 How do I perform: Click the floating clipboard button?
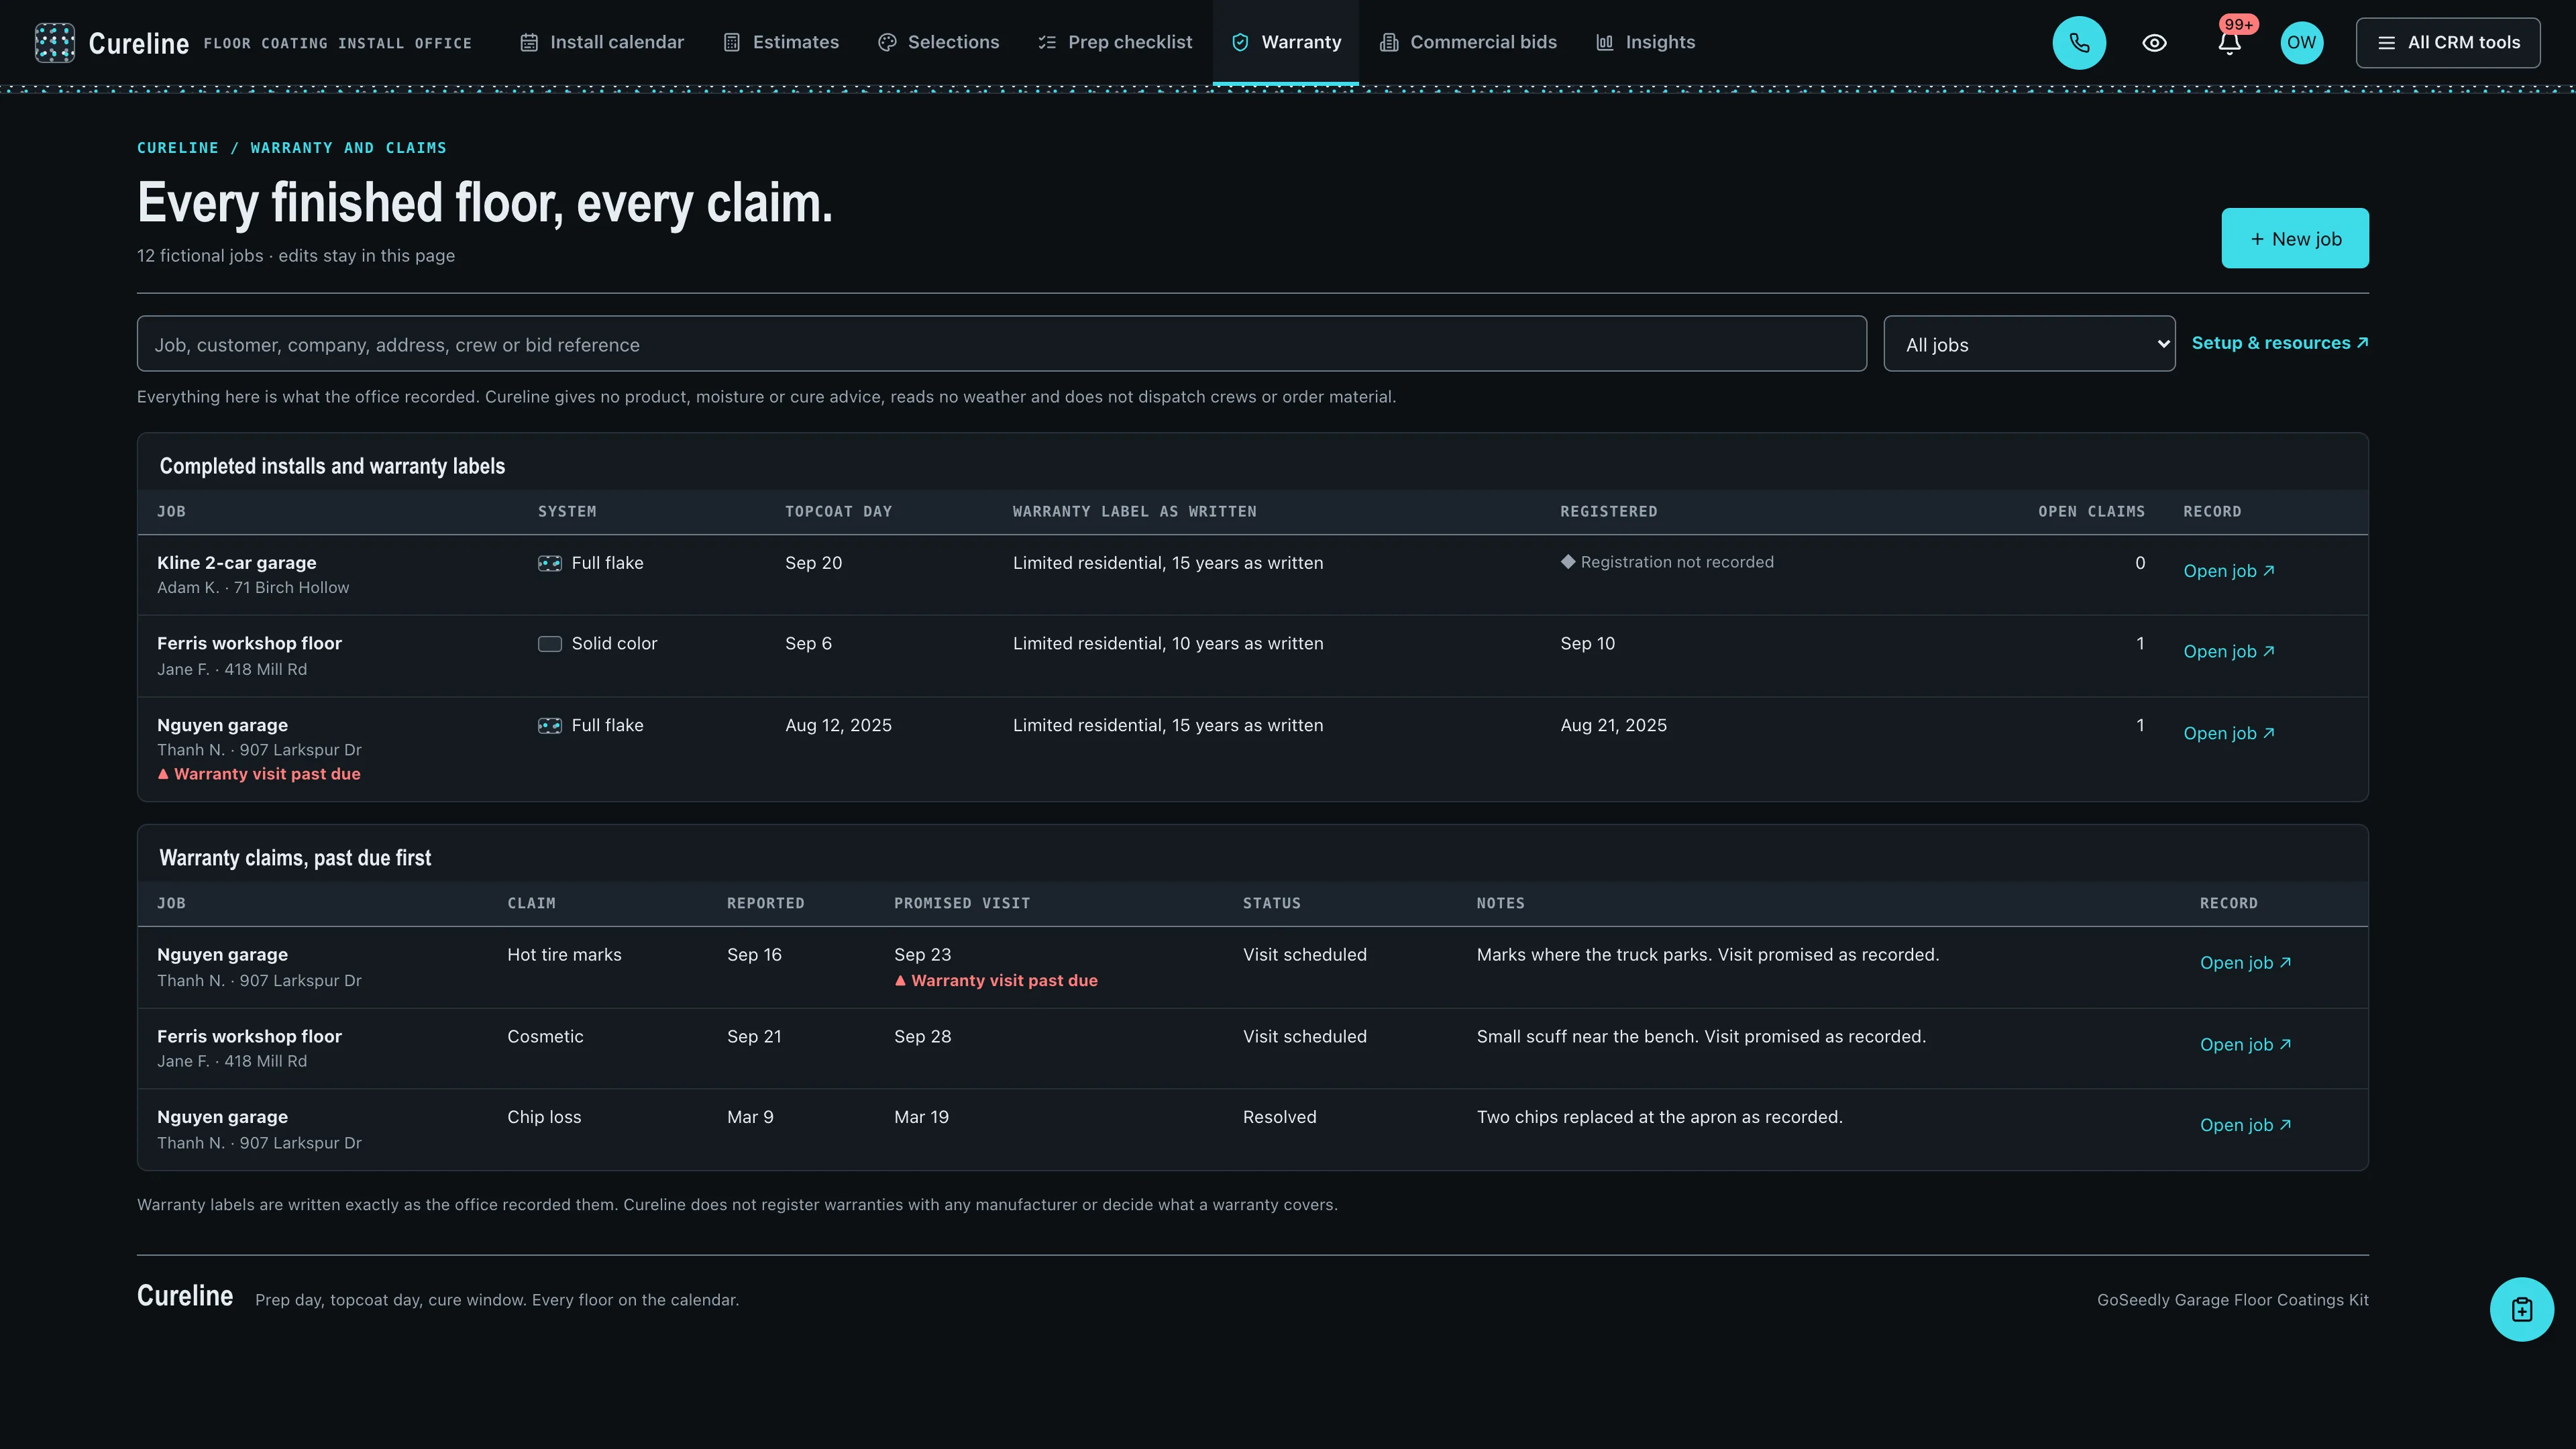pos(2521,1309)
